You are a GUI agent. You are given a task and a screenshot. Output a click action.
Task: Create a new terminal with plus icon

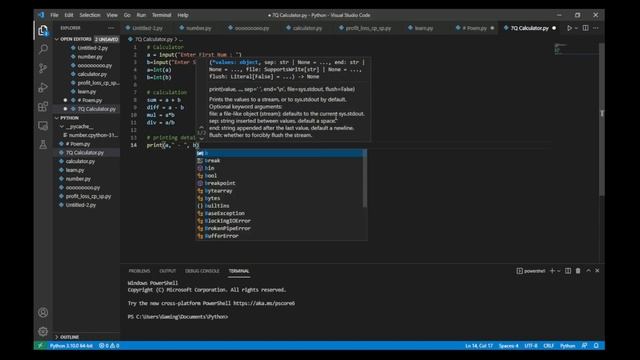coord(552,271)
